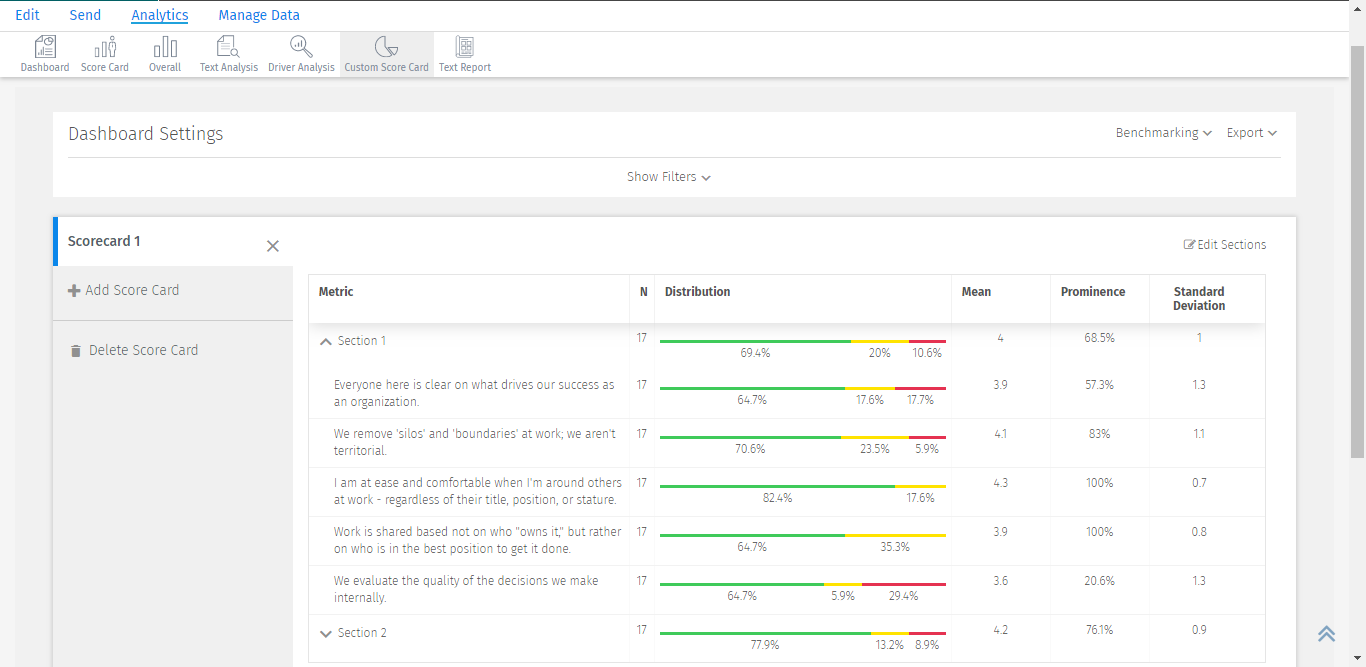Open the Benchmarking dropdown
The image size is (1366, 667).
(1163, 133)
